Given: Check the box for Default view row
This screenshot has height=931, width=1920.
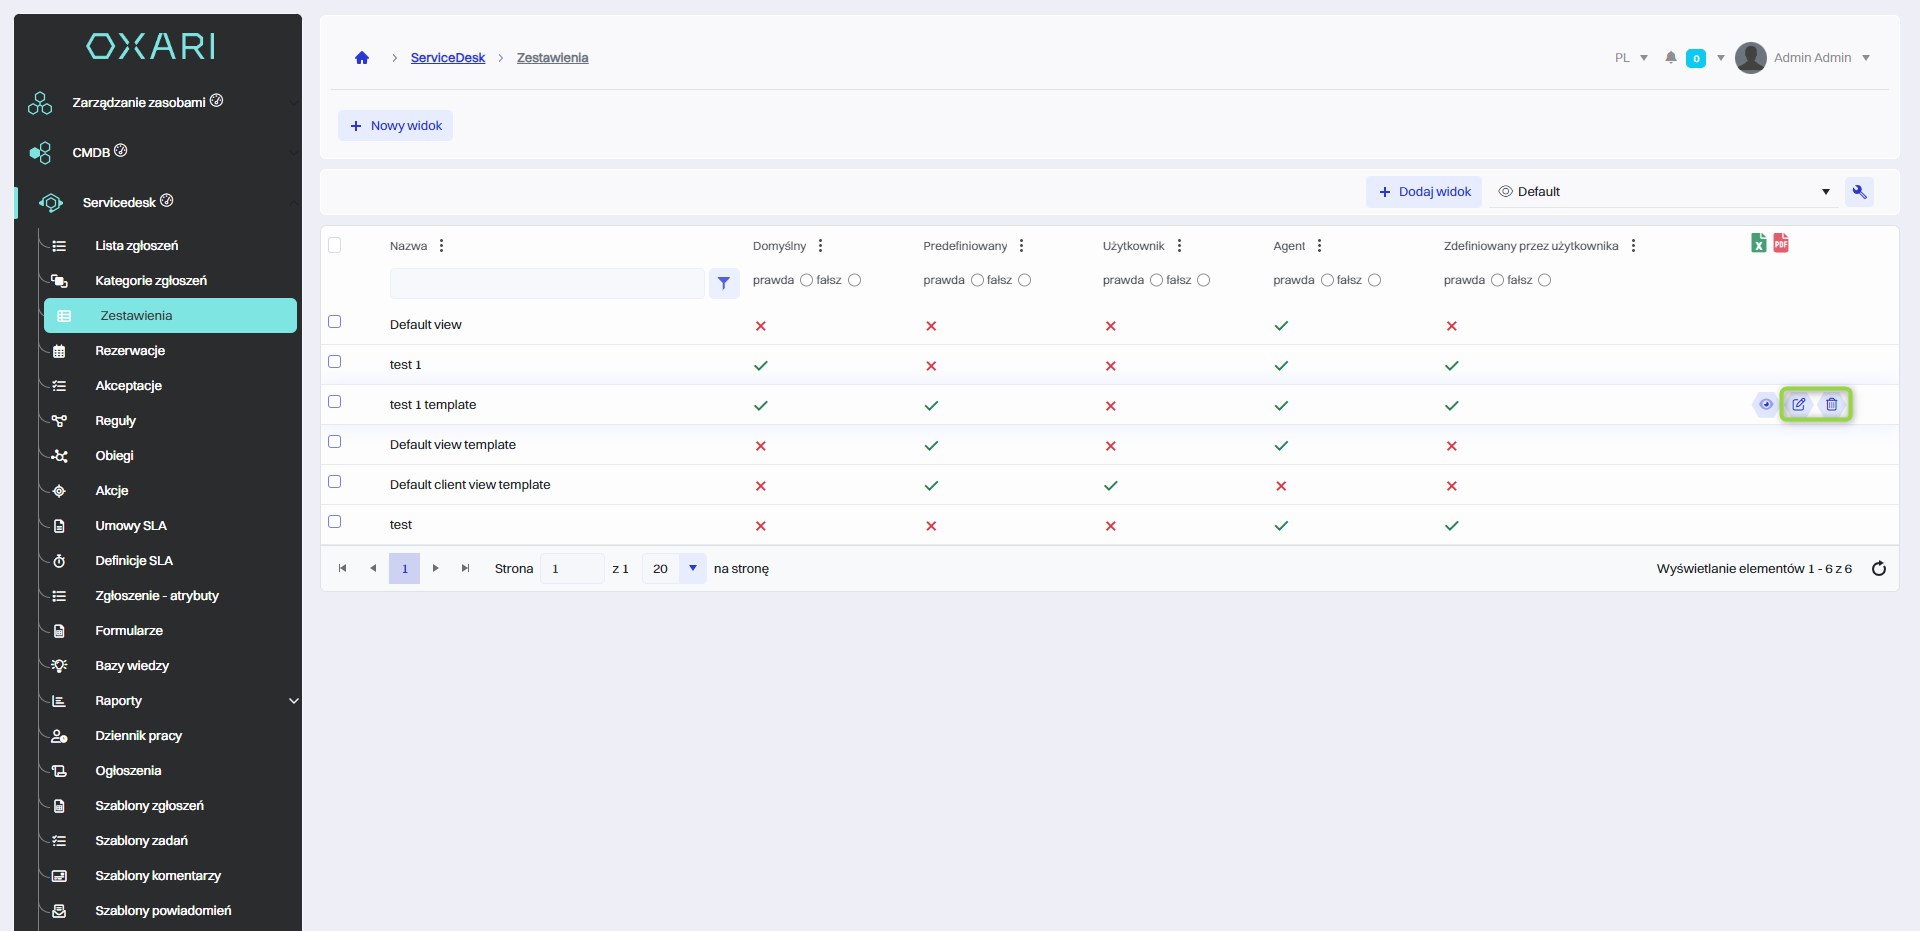Looking at the screenshot, I should coord(335,322).
